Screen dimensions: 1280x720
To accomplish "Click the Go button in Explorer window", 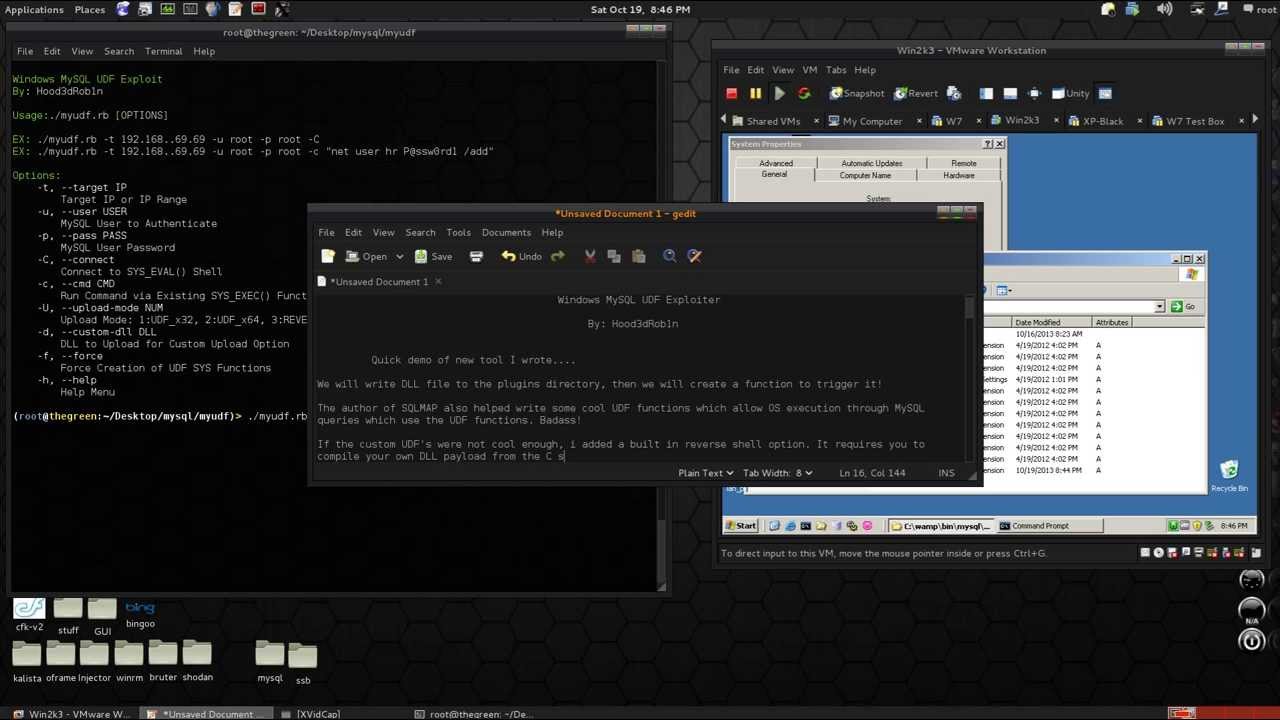I will [x=1184, y=306].
